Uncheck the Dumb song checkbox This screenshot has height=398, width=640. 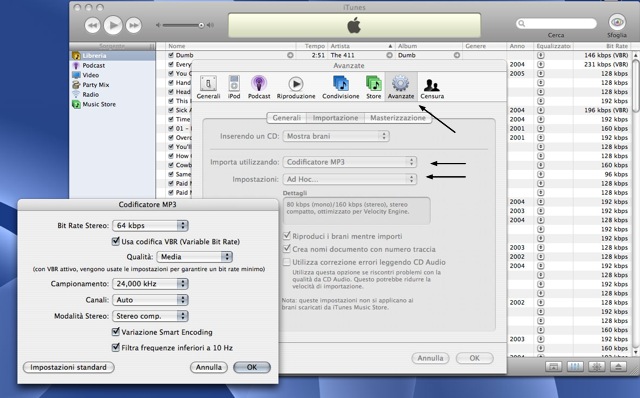[x=171, y=55]
